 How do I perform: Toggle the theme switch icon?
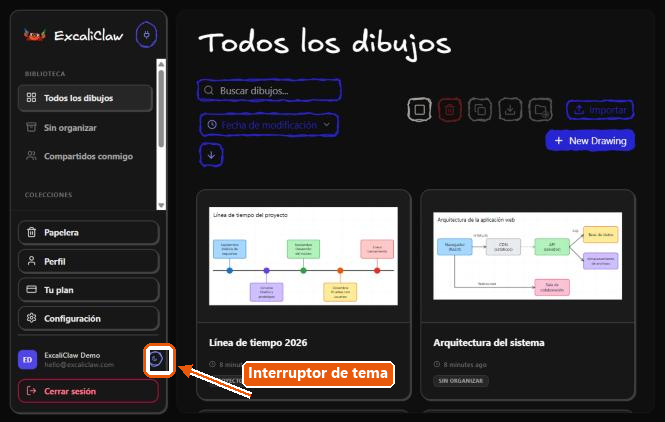click(x=156, y=359)
